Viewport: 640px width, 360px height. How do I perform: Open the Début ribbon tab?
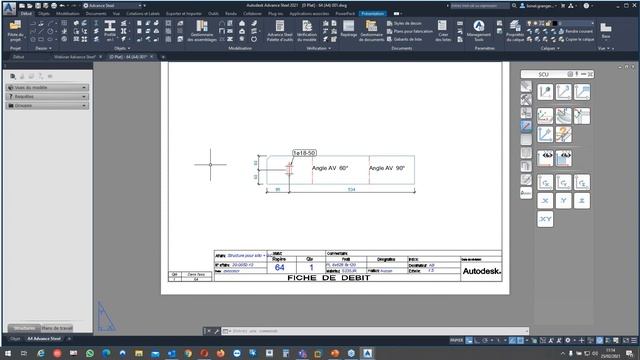(26, 13)
